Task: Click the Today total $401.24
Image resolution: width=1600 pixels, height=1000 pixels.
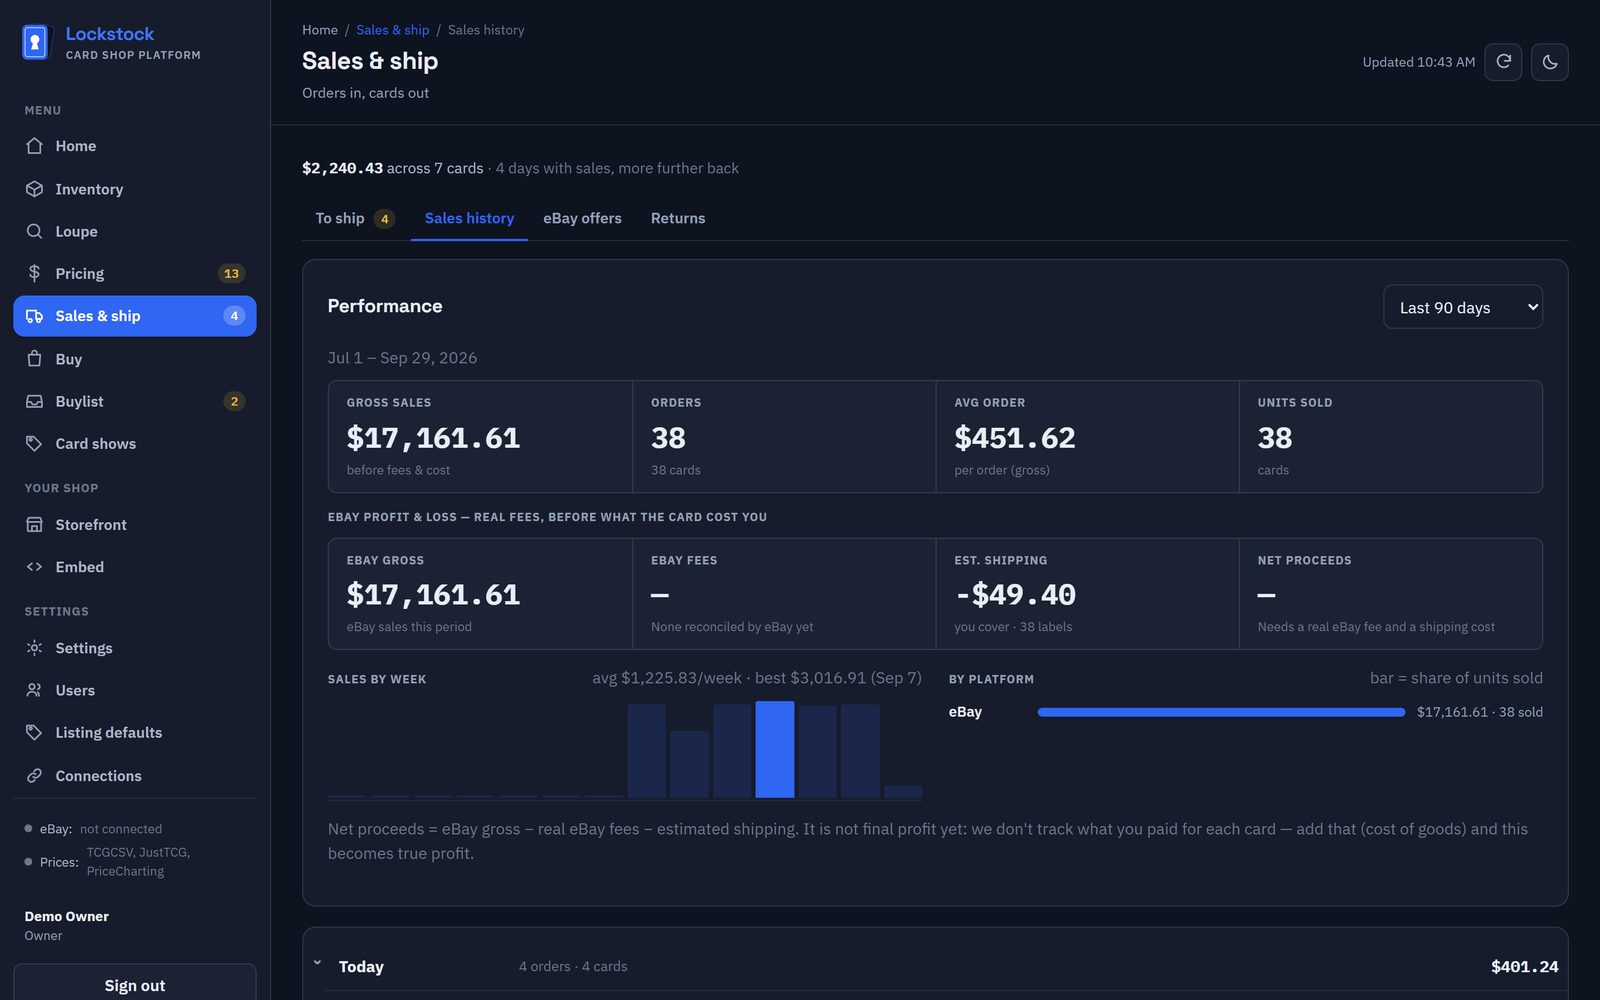Action: point(1524,966)
